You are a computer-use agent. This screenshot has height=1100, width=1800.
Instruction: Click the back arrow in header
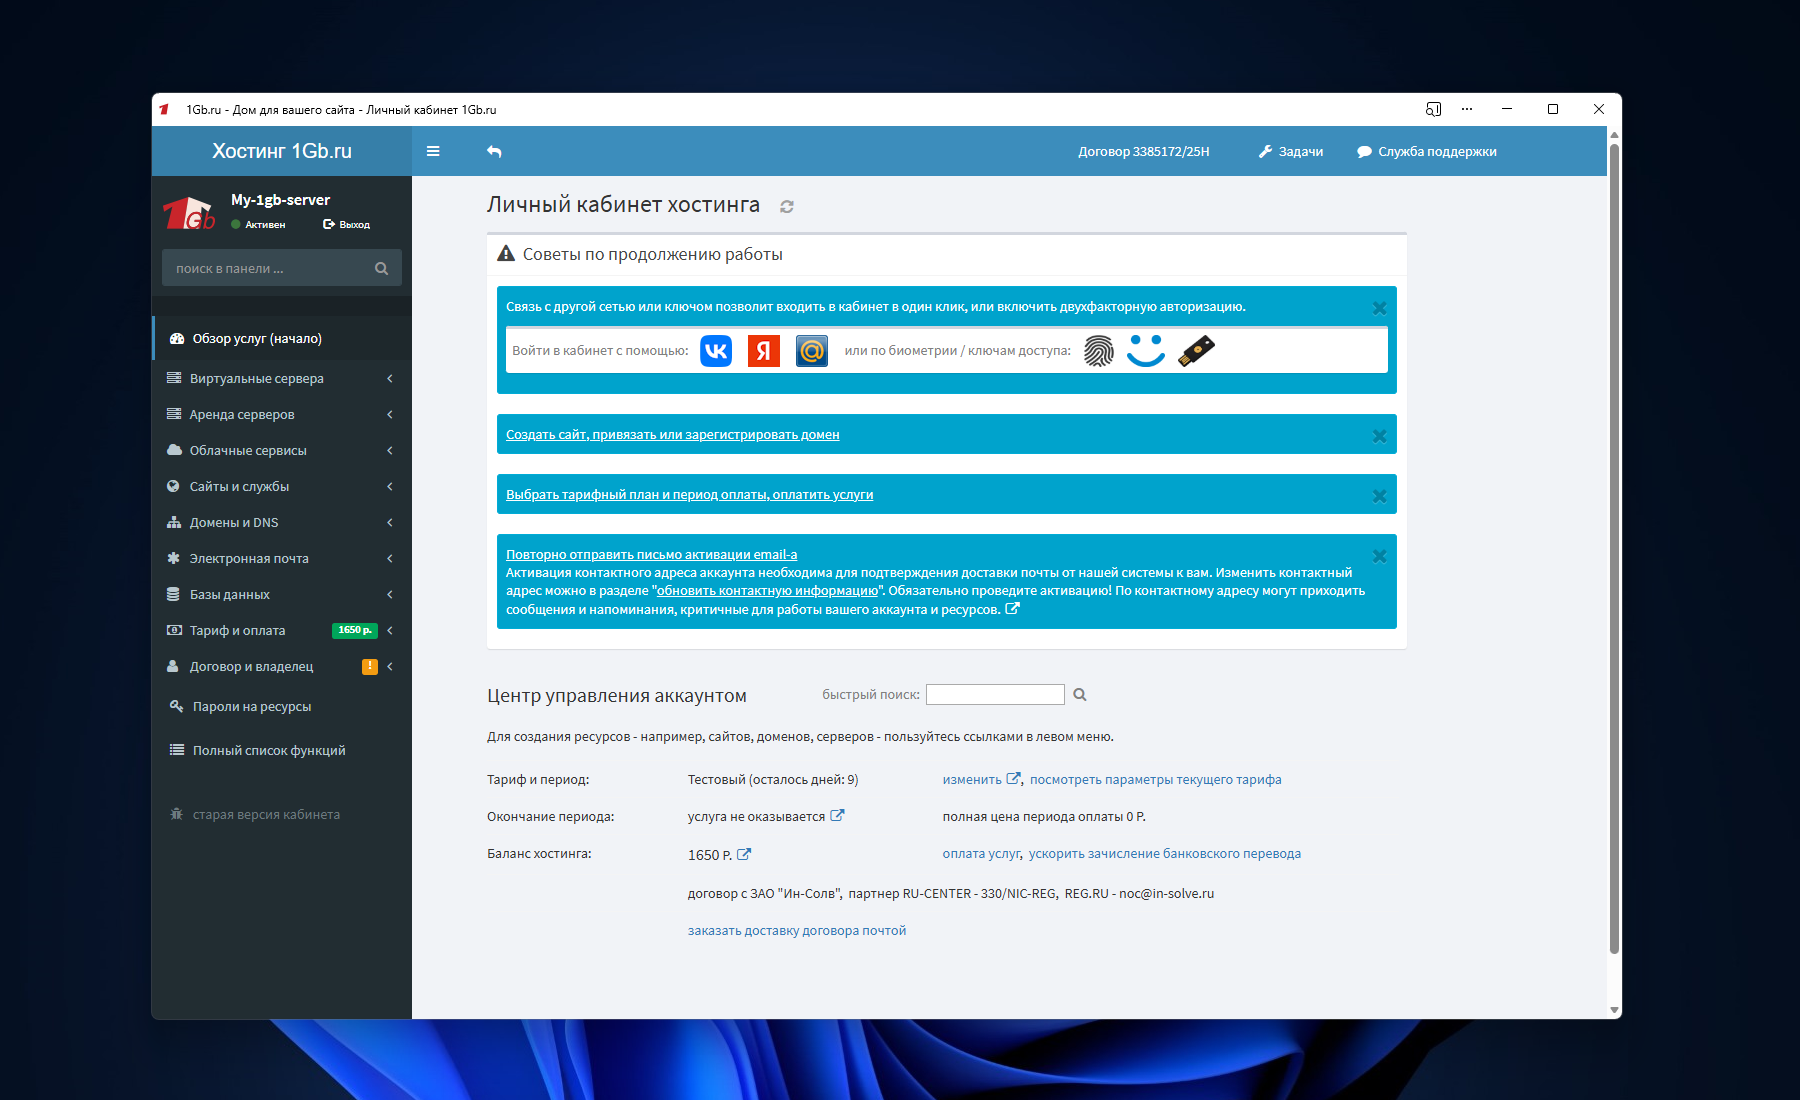click(494, 152)
